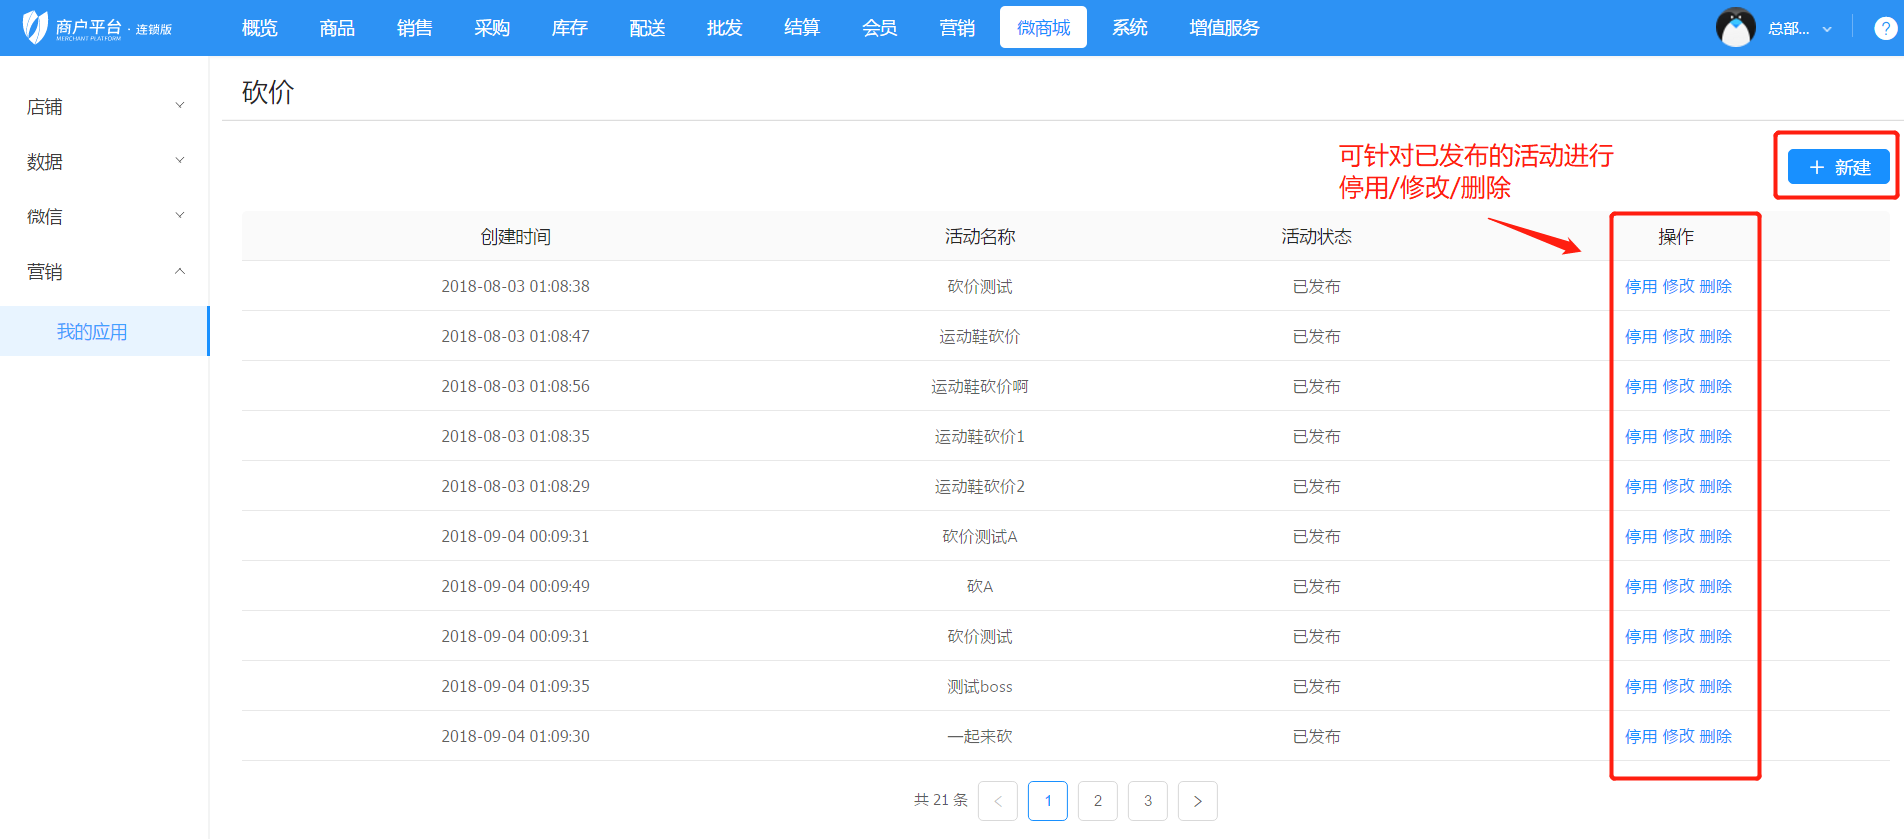Screen dimensions: 1904x839
Task: Go to next page arrow
Action: (x=1197, y=801)
